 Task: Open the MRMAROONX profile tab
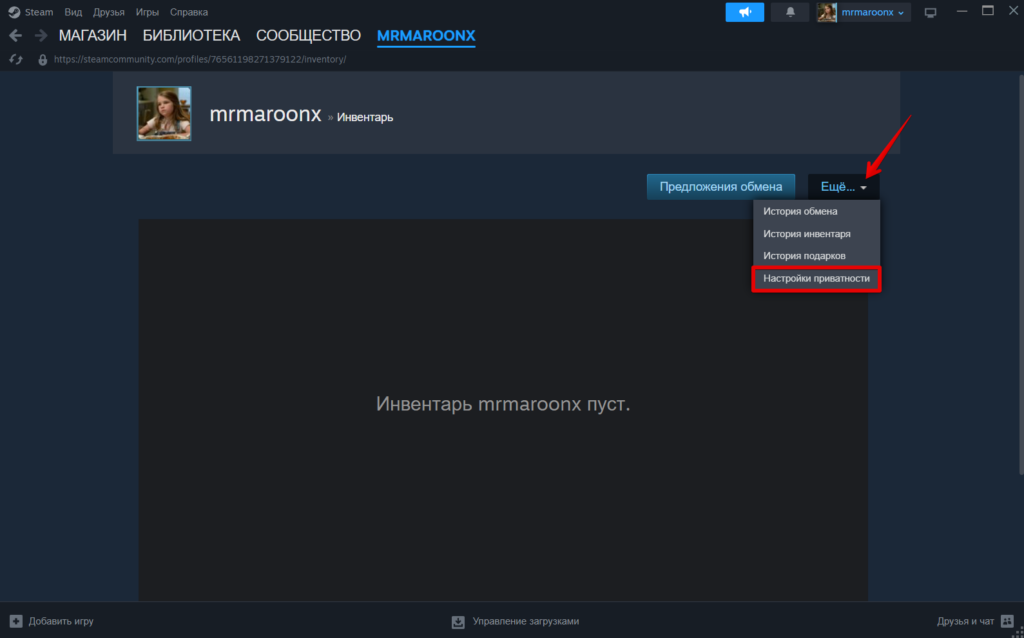(426, 36)
